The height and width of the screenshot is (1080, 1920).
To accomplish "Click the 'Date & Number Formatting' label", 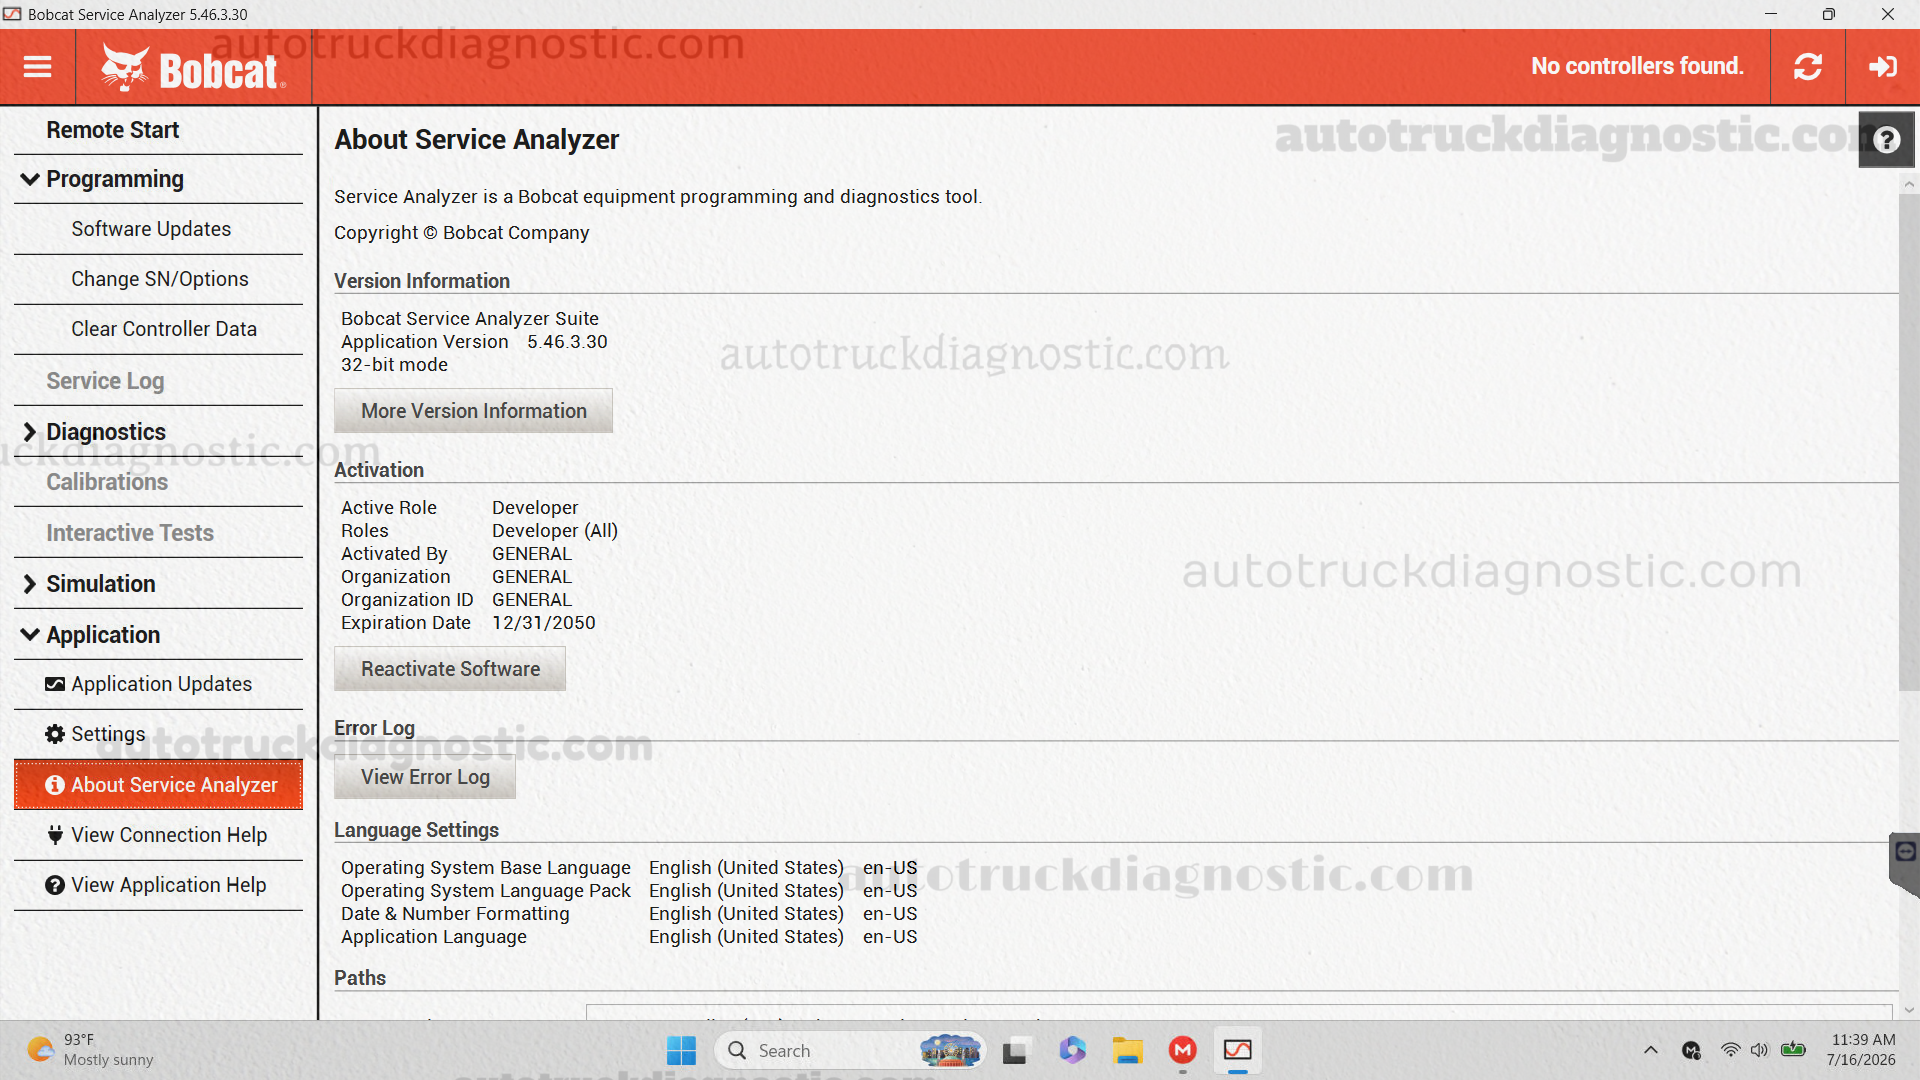I will click(455, 914).
